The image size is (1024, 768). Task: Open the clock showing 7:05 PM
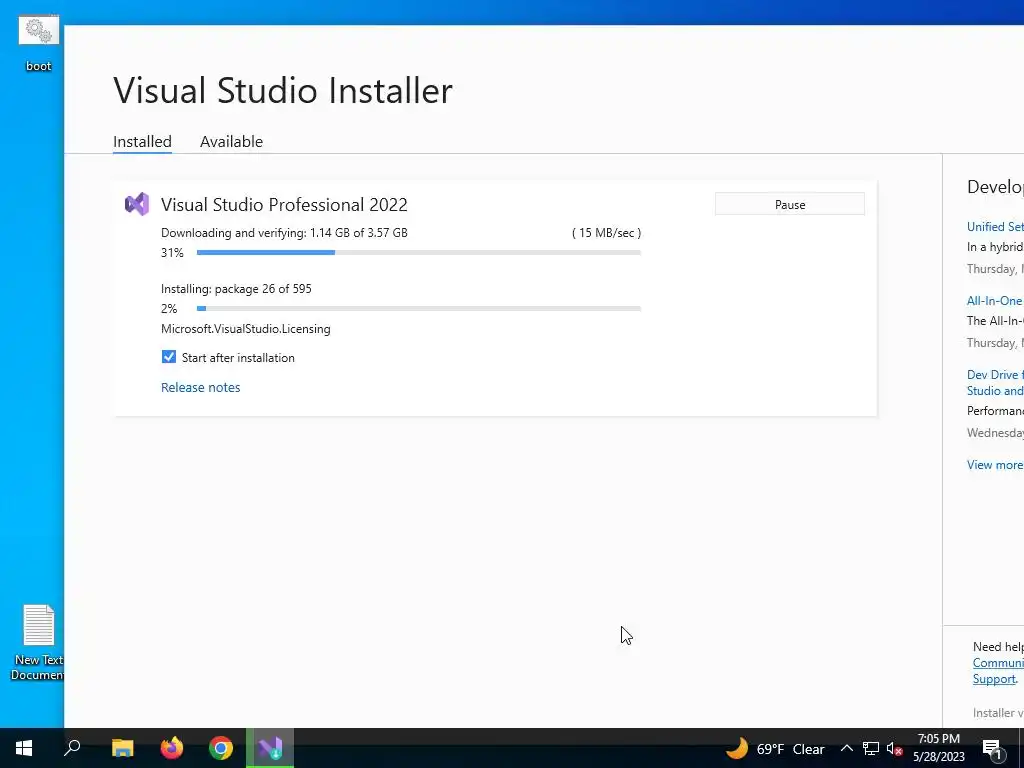[x=938, y=748]
